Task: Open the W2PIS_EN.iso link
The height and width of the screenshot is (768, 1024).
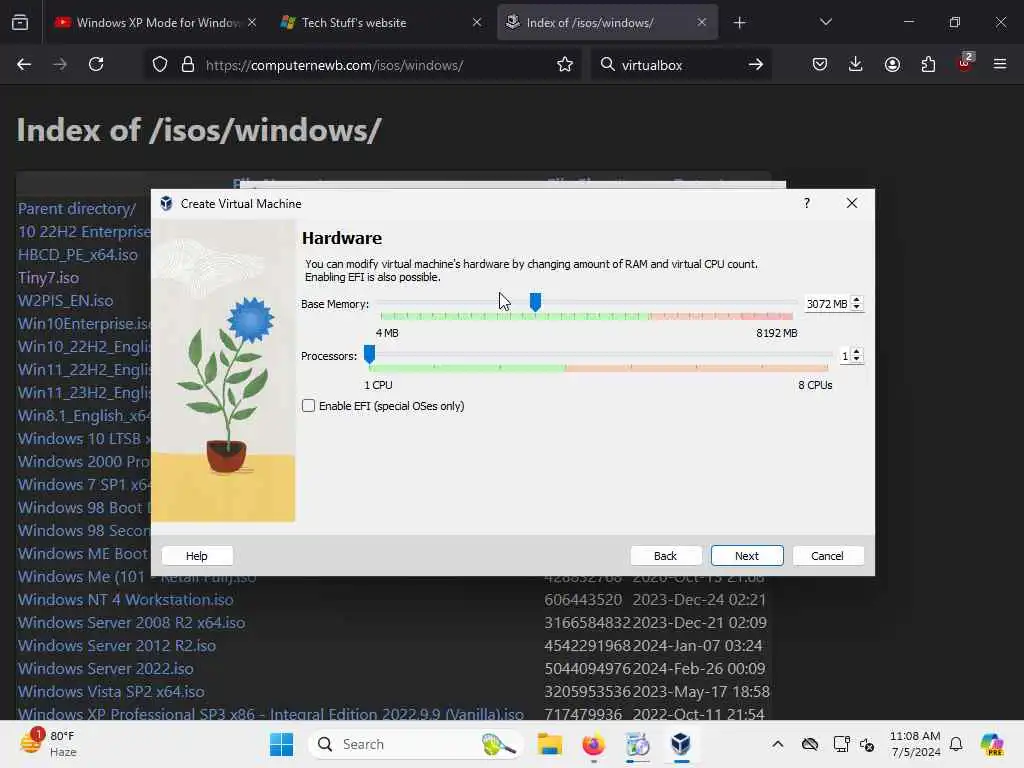Action: coord(65,300)
